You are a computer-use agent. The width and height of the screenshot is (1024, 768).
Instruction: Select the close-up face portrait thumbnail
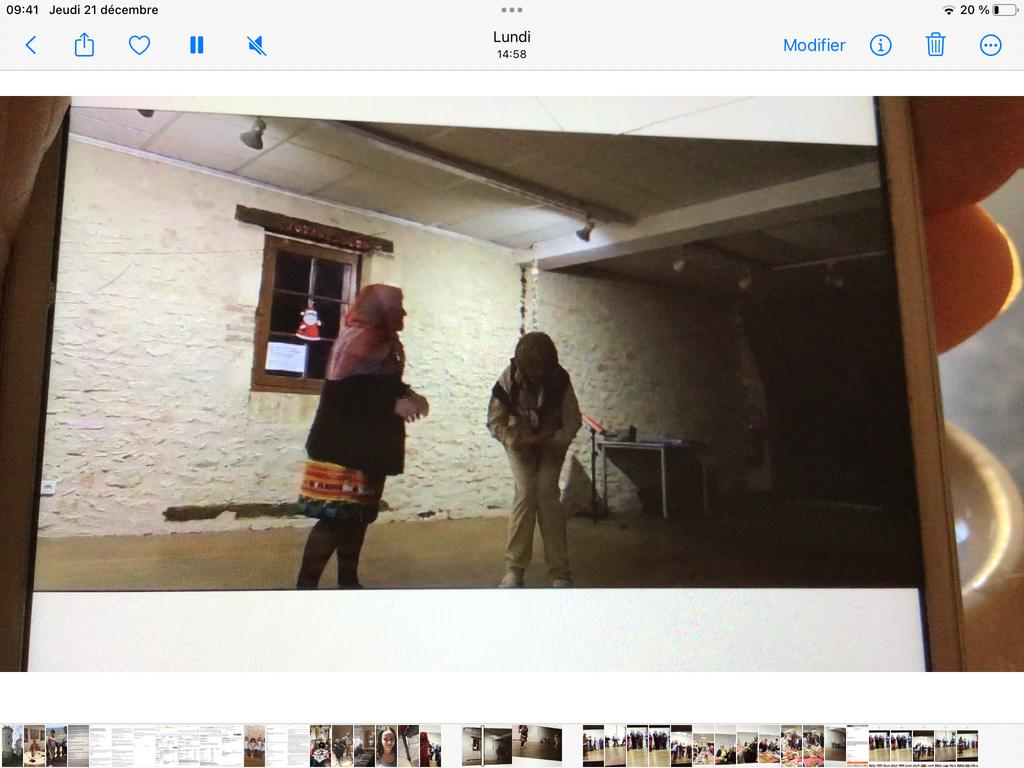point(386,745)
